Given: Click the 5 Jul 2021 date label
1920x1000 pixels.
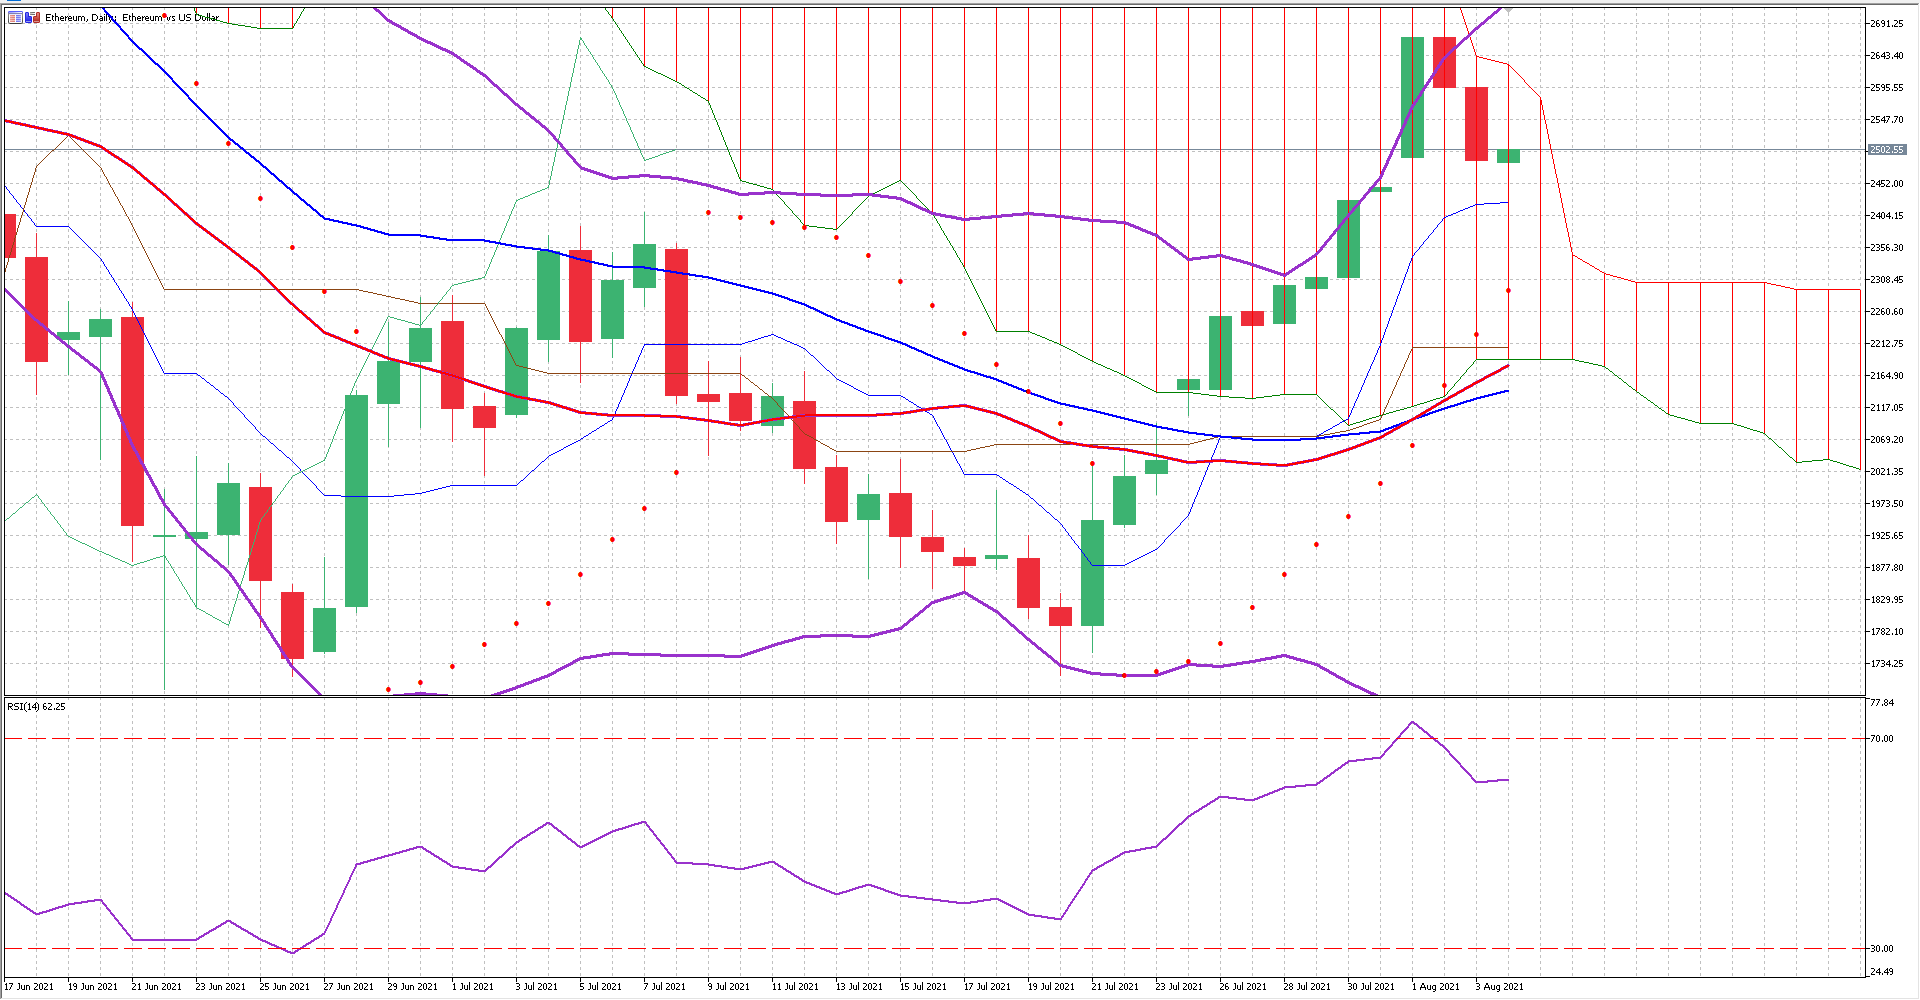Looking at the screenshot, I should [603, 987].
